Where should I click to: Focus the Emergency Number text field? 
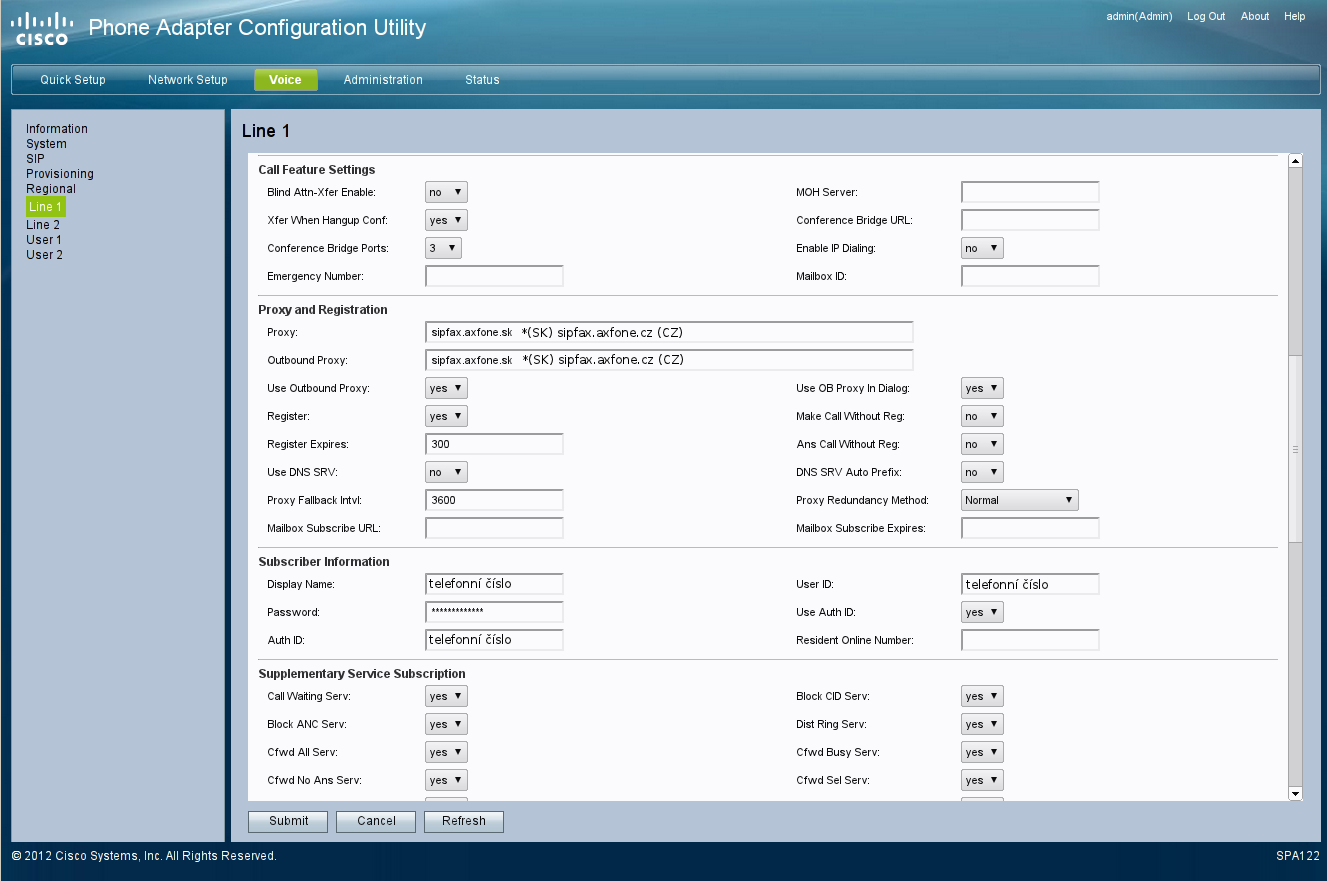tap(494, 276)
